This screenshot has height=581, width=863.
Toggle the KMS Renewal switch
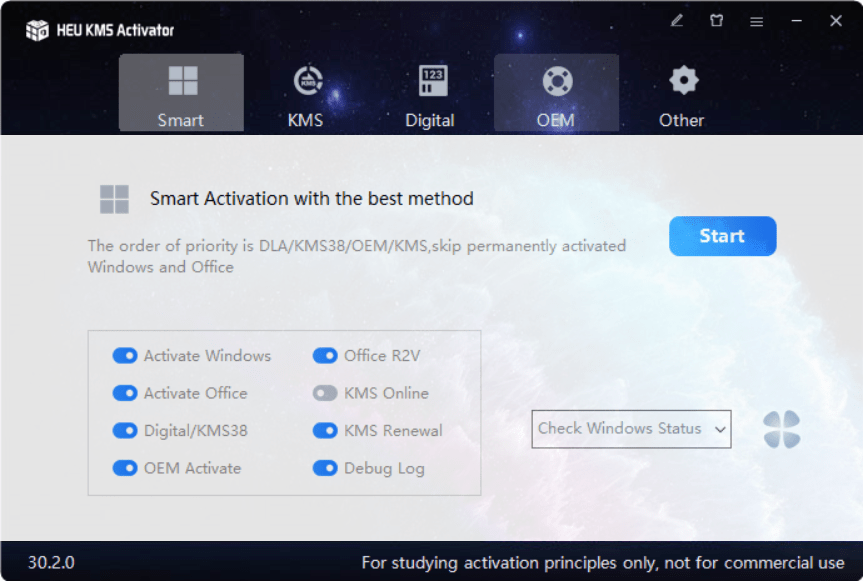click(325, 431)
